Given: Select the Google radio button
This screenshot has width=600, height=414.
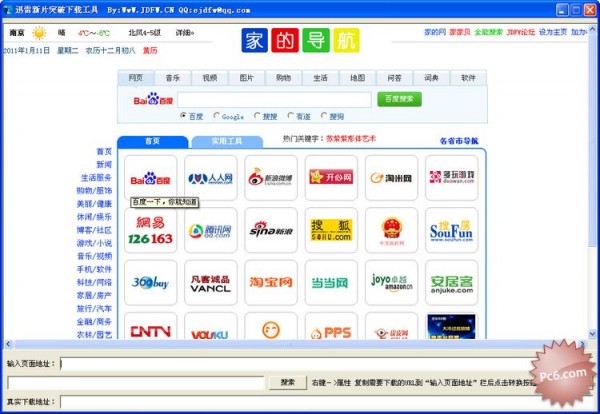Looking at the screenshot, I should click(x=217, y=116).
